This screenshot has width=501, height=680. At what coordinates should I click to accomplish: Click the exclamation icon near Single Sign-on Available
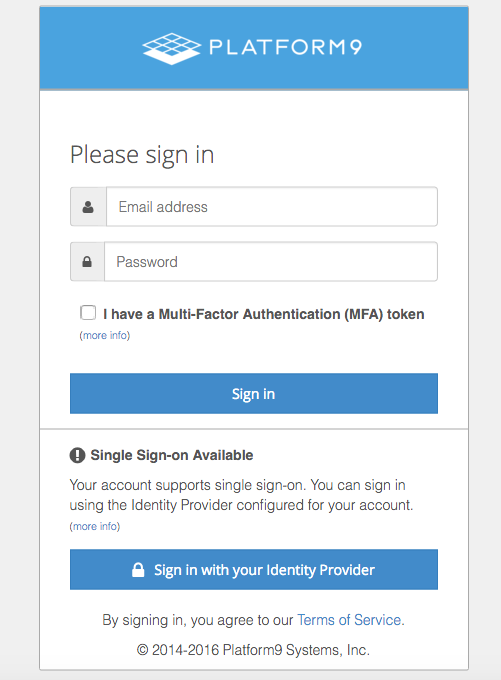(x=77, y=455)
